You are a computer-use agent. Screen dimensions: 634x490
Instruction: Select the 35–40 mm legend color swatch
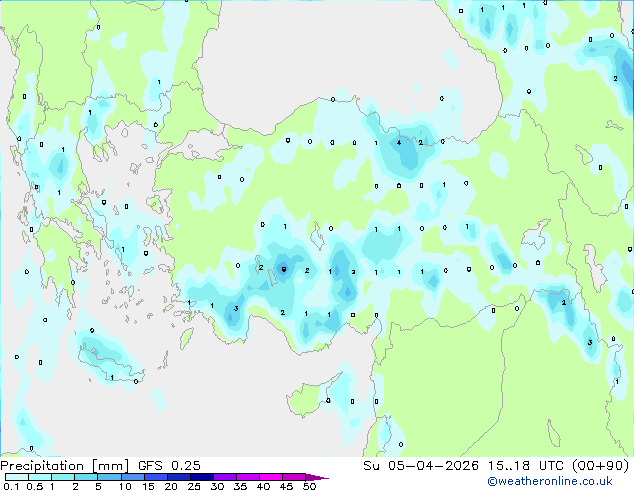247,477
